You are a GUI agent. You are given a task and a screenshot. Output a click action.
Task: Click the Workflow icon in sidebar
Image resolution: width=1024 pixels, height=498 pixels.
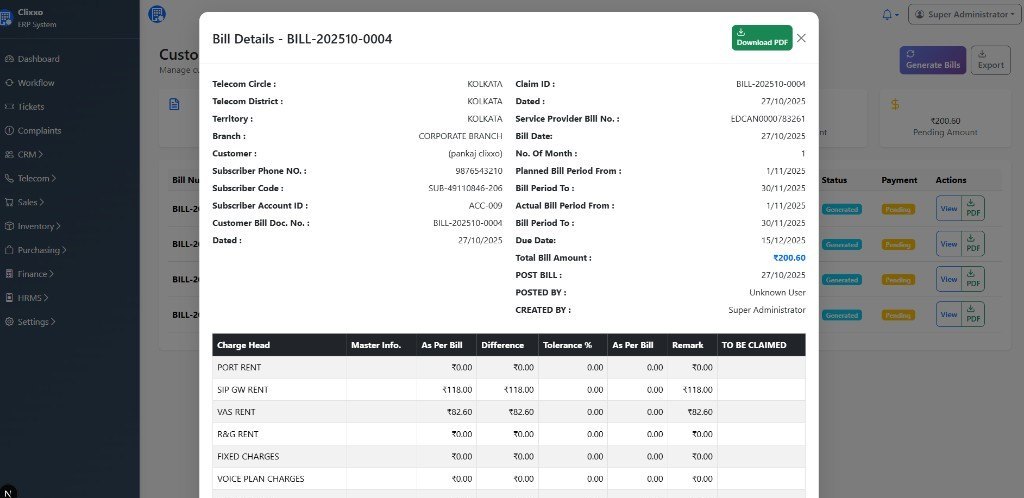tap(9, 83)
